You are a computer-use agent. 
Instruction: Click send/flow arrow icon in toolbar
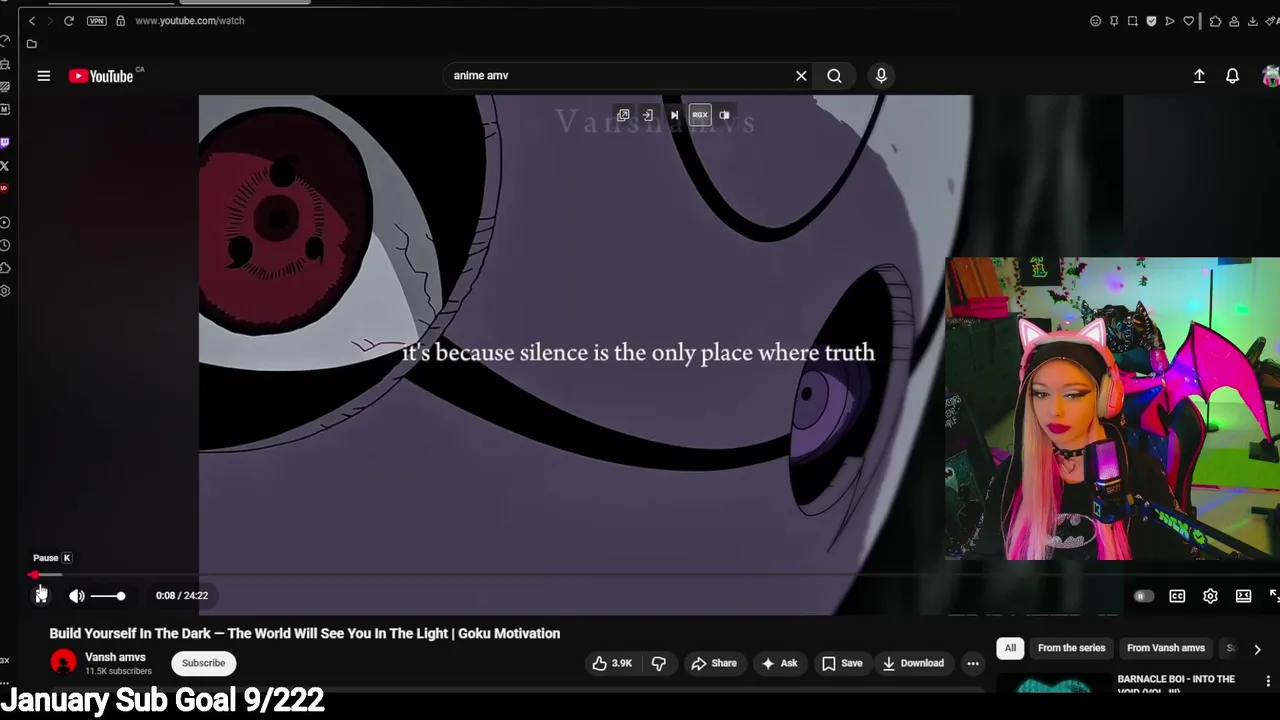point(1170,21)
